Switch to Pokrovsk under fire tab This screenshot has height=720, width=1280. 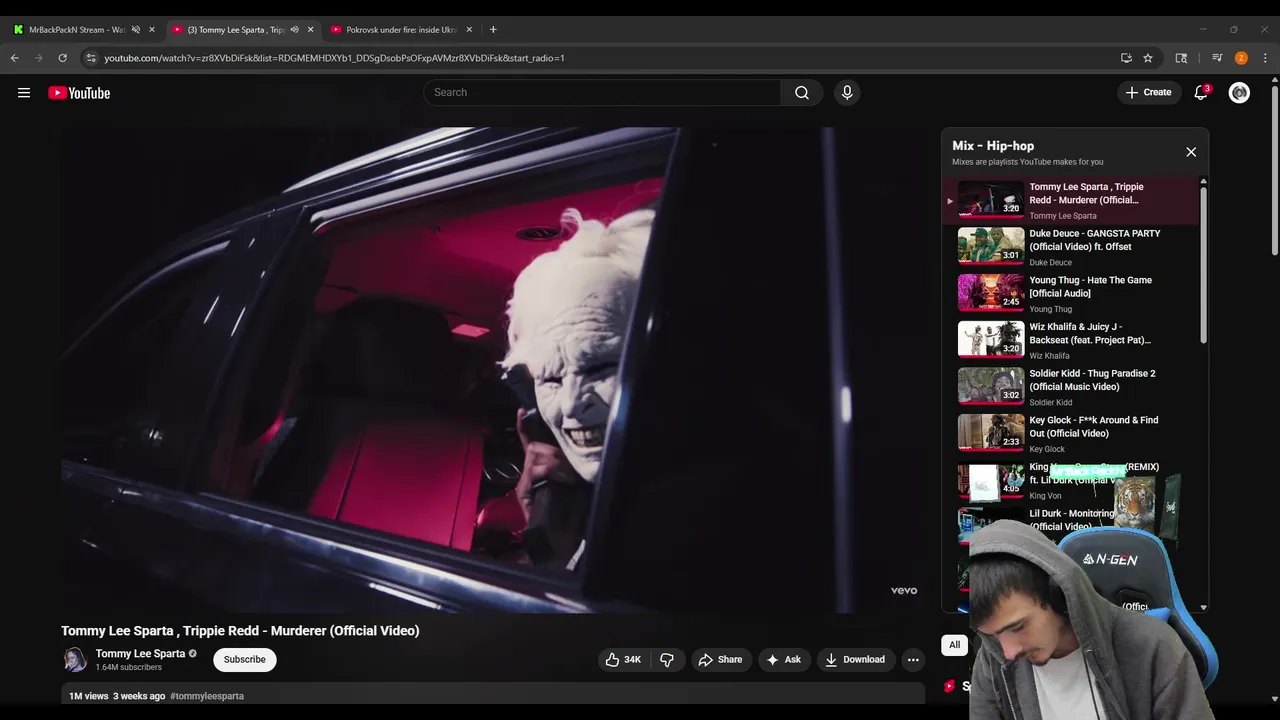pyautogui.click(x=394, y=30)
